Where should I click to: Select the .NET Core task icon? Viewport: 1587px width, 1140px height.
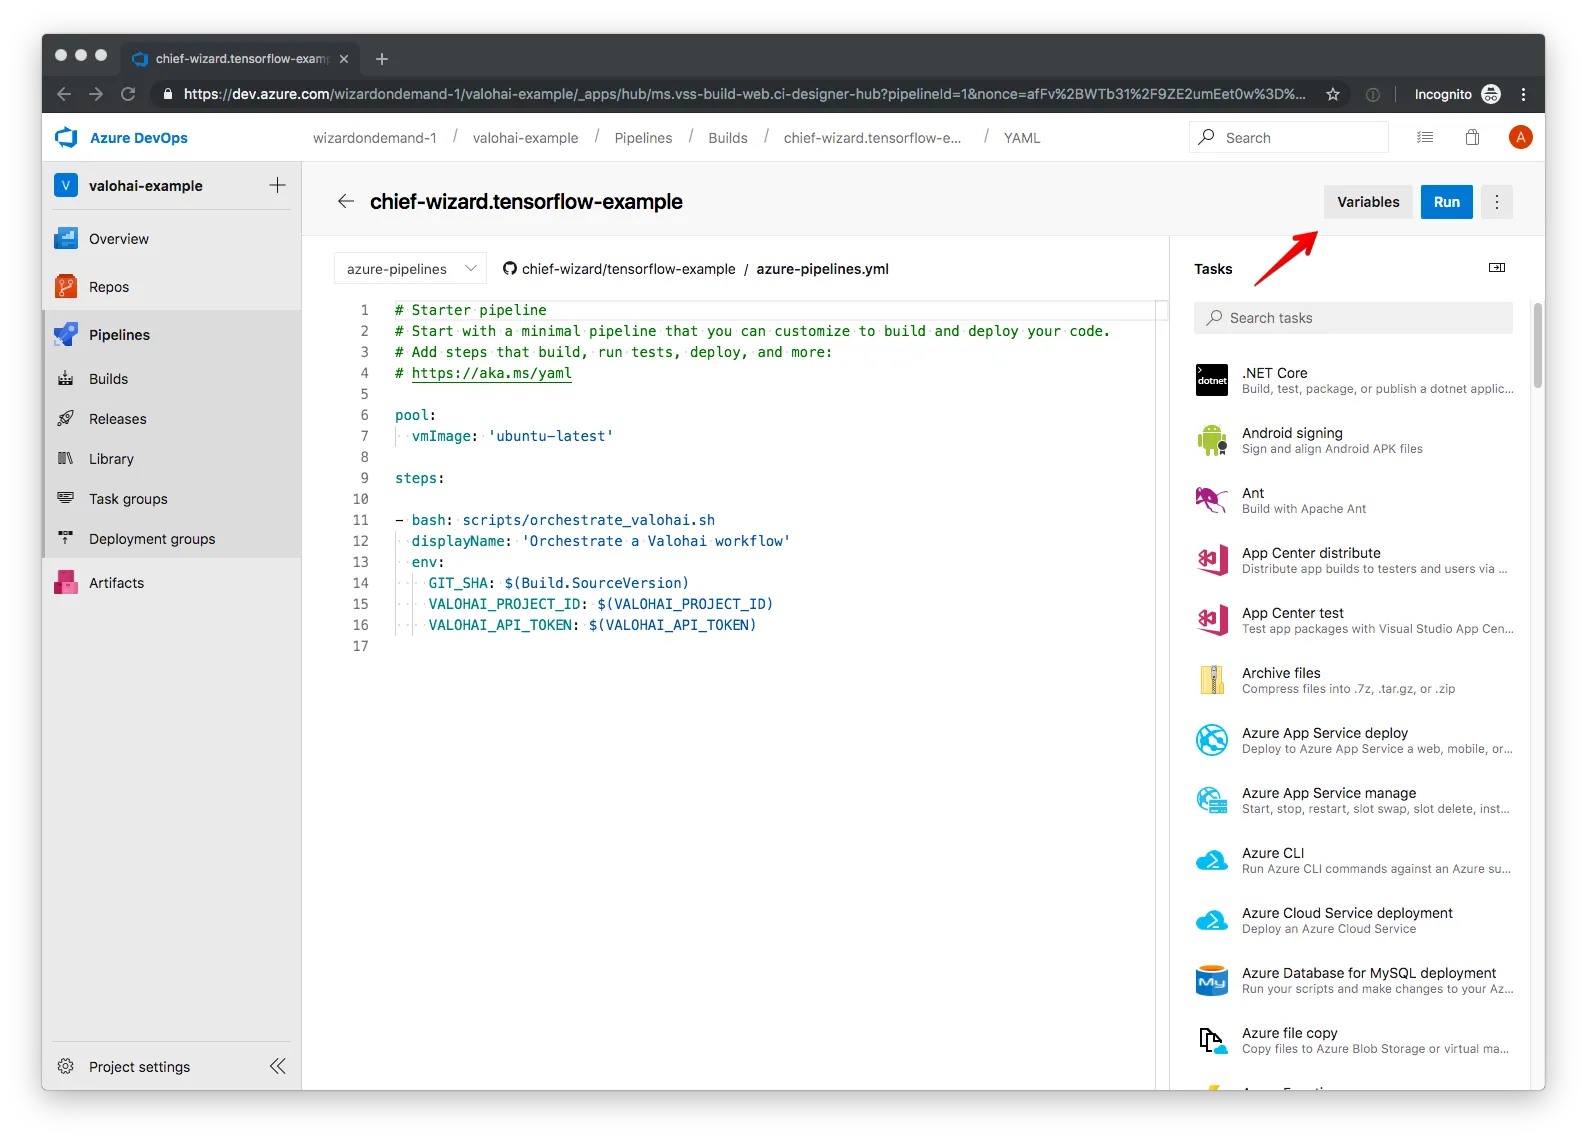(x=1212, y=381)
